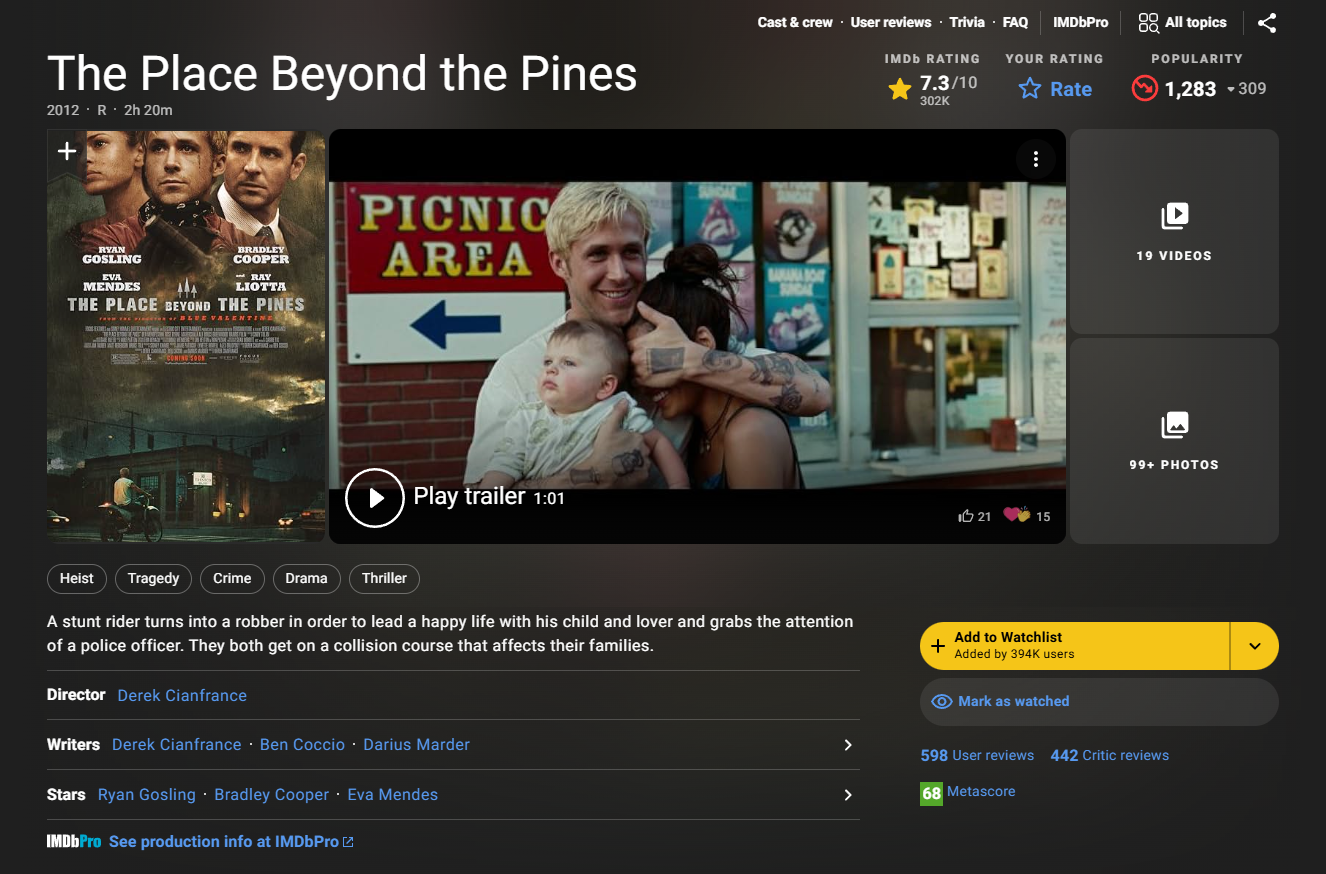The width and height of the screenshot is (1326, 874).
Task: Open Bradley Cooper star link
Action: (x=272, y=795)
